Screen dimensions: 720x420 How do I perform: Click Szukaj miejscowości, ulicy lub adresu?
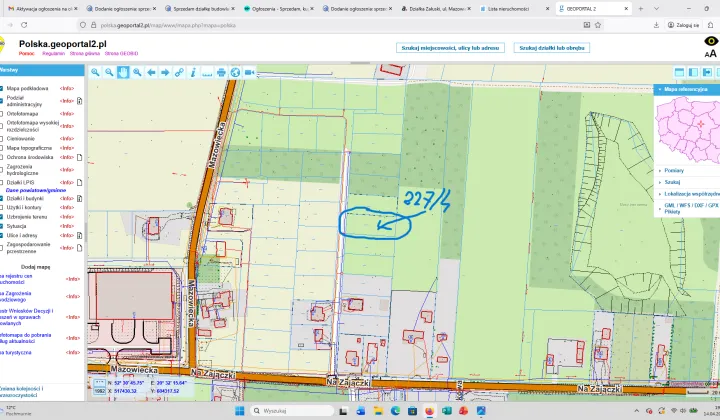coord(449,47)
